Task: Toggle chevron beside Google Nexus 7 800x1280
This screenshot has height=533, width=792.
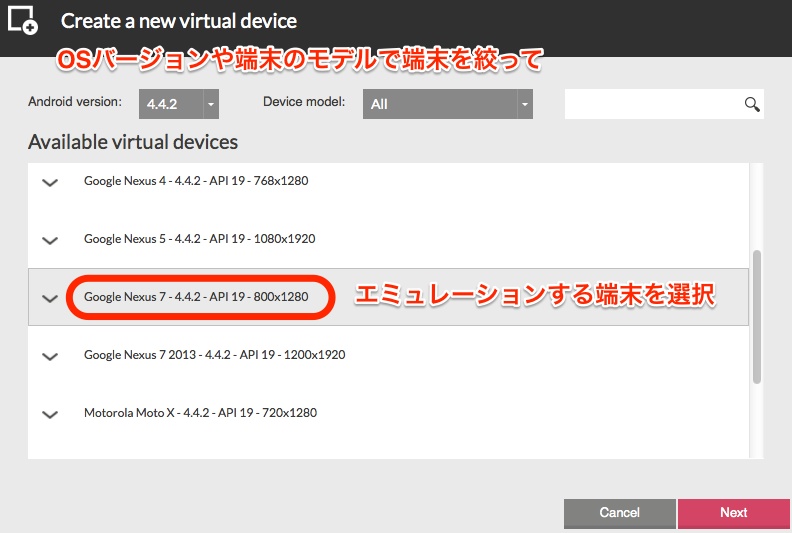Action: (x=50, y=298)
